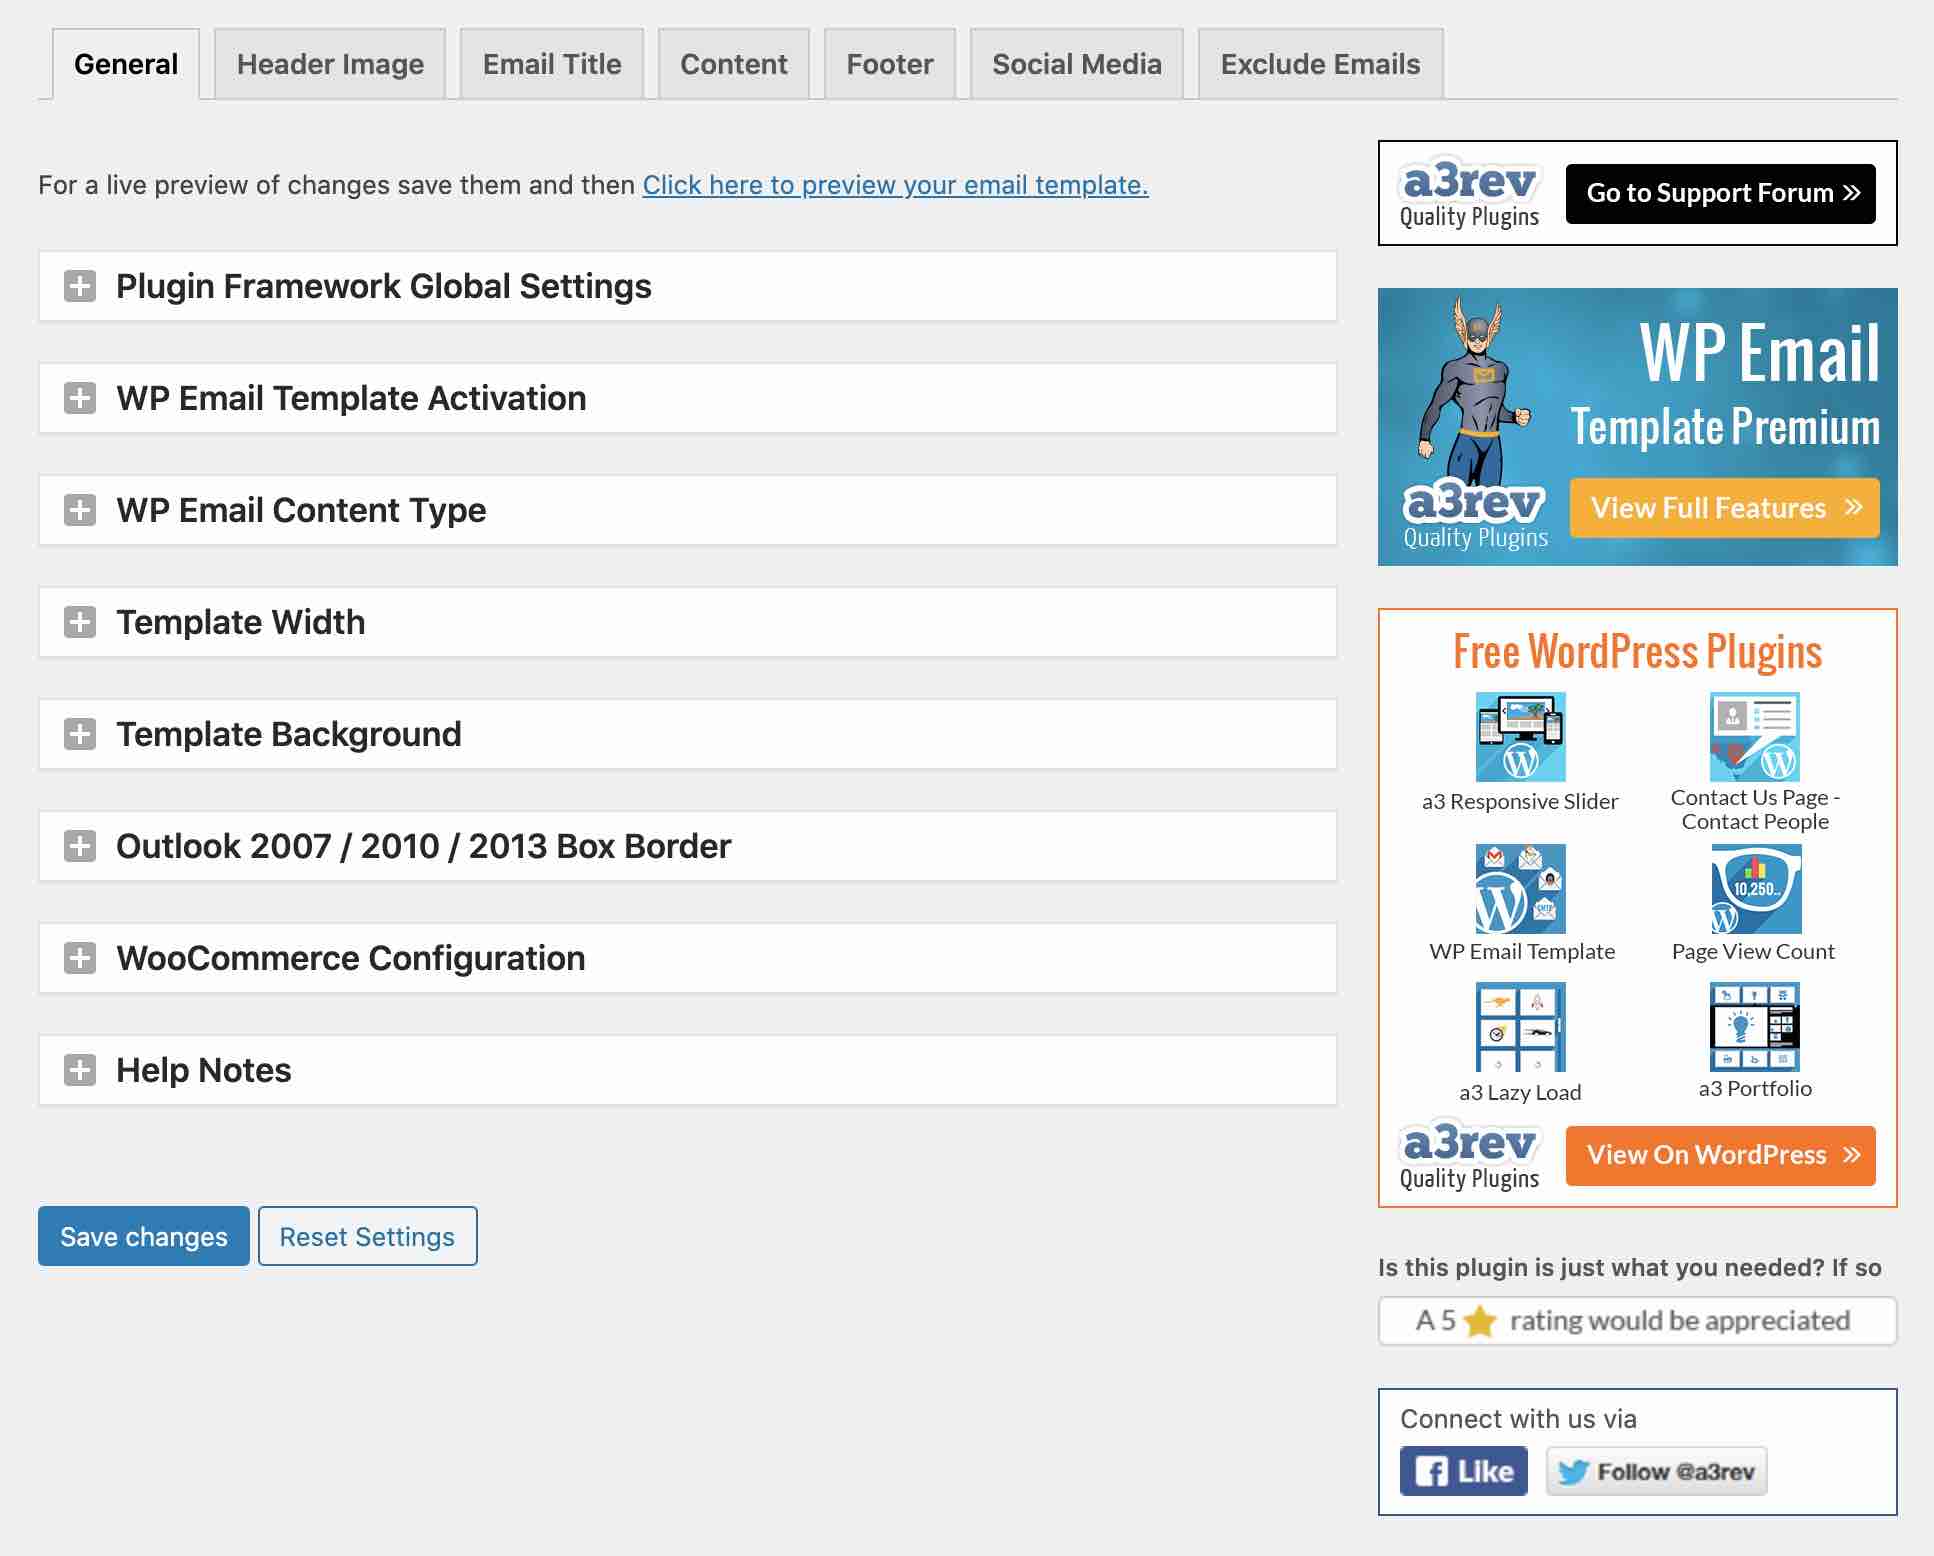
Task: Select the WP Email Template plugin icon
Action: [1521, 888]
